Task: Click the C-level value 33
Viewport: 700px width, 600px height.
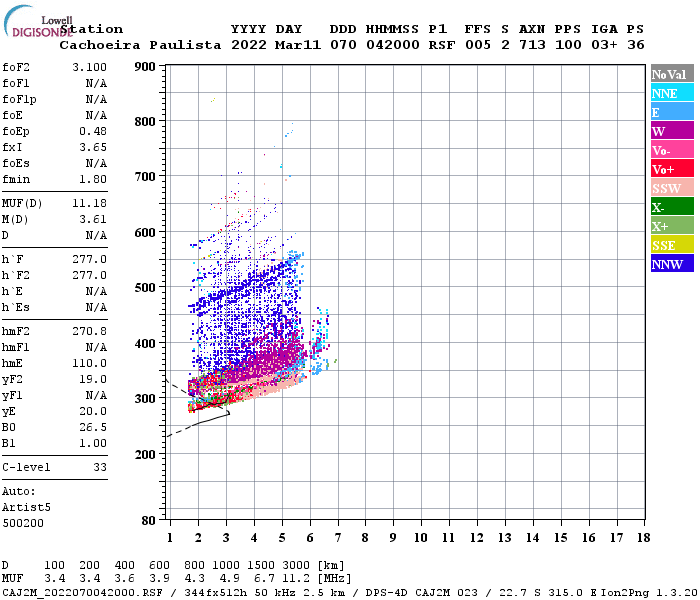Action: pos(100,467)
